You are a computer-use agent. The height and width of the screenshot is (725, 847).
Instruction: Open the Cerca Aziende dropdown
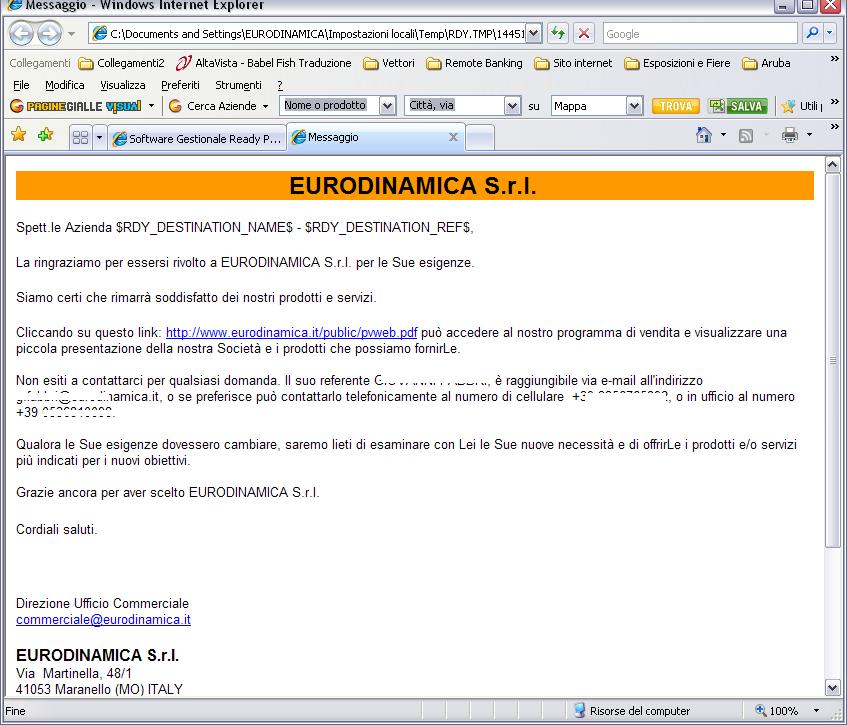pos(218,106)
